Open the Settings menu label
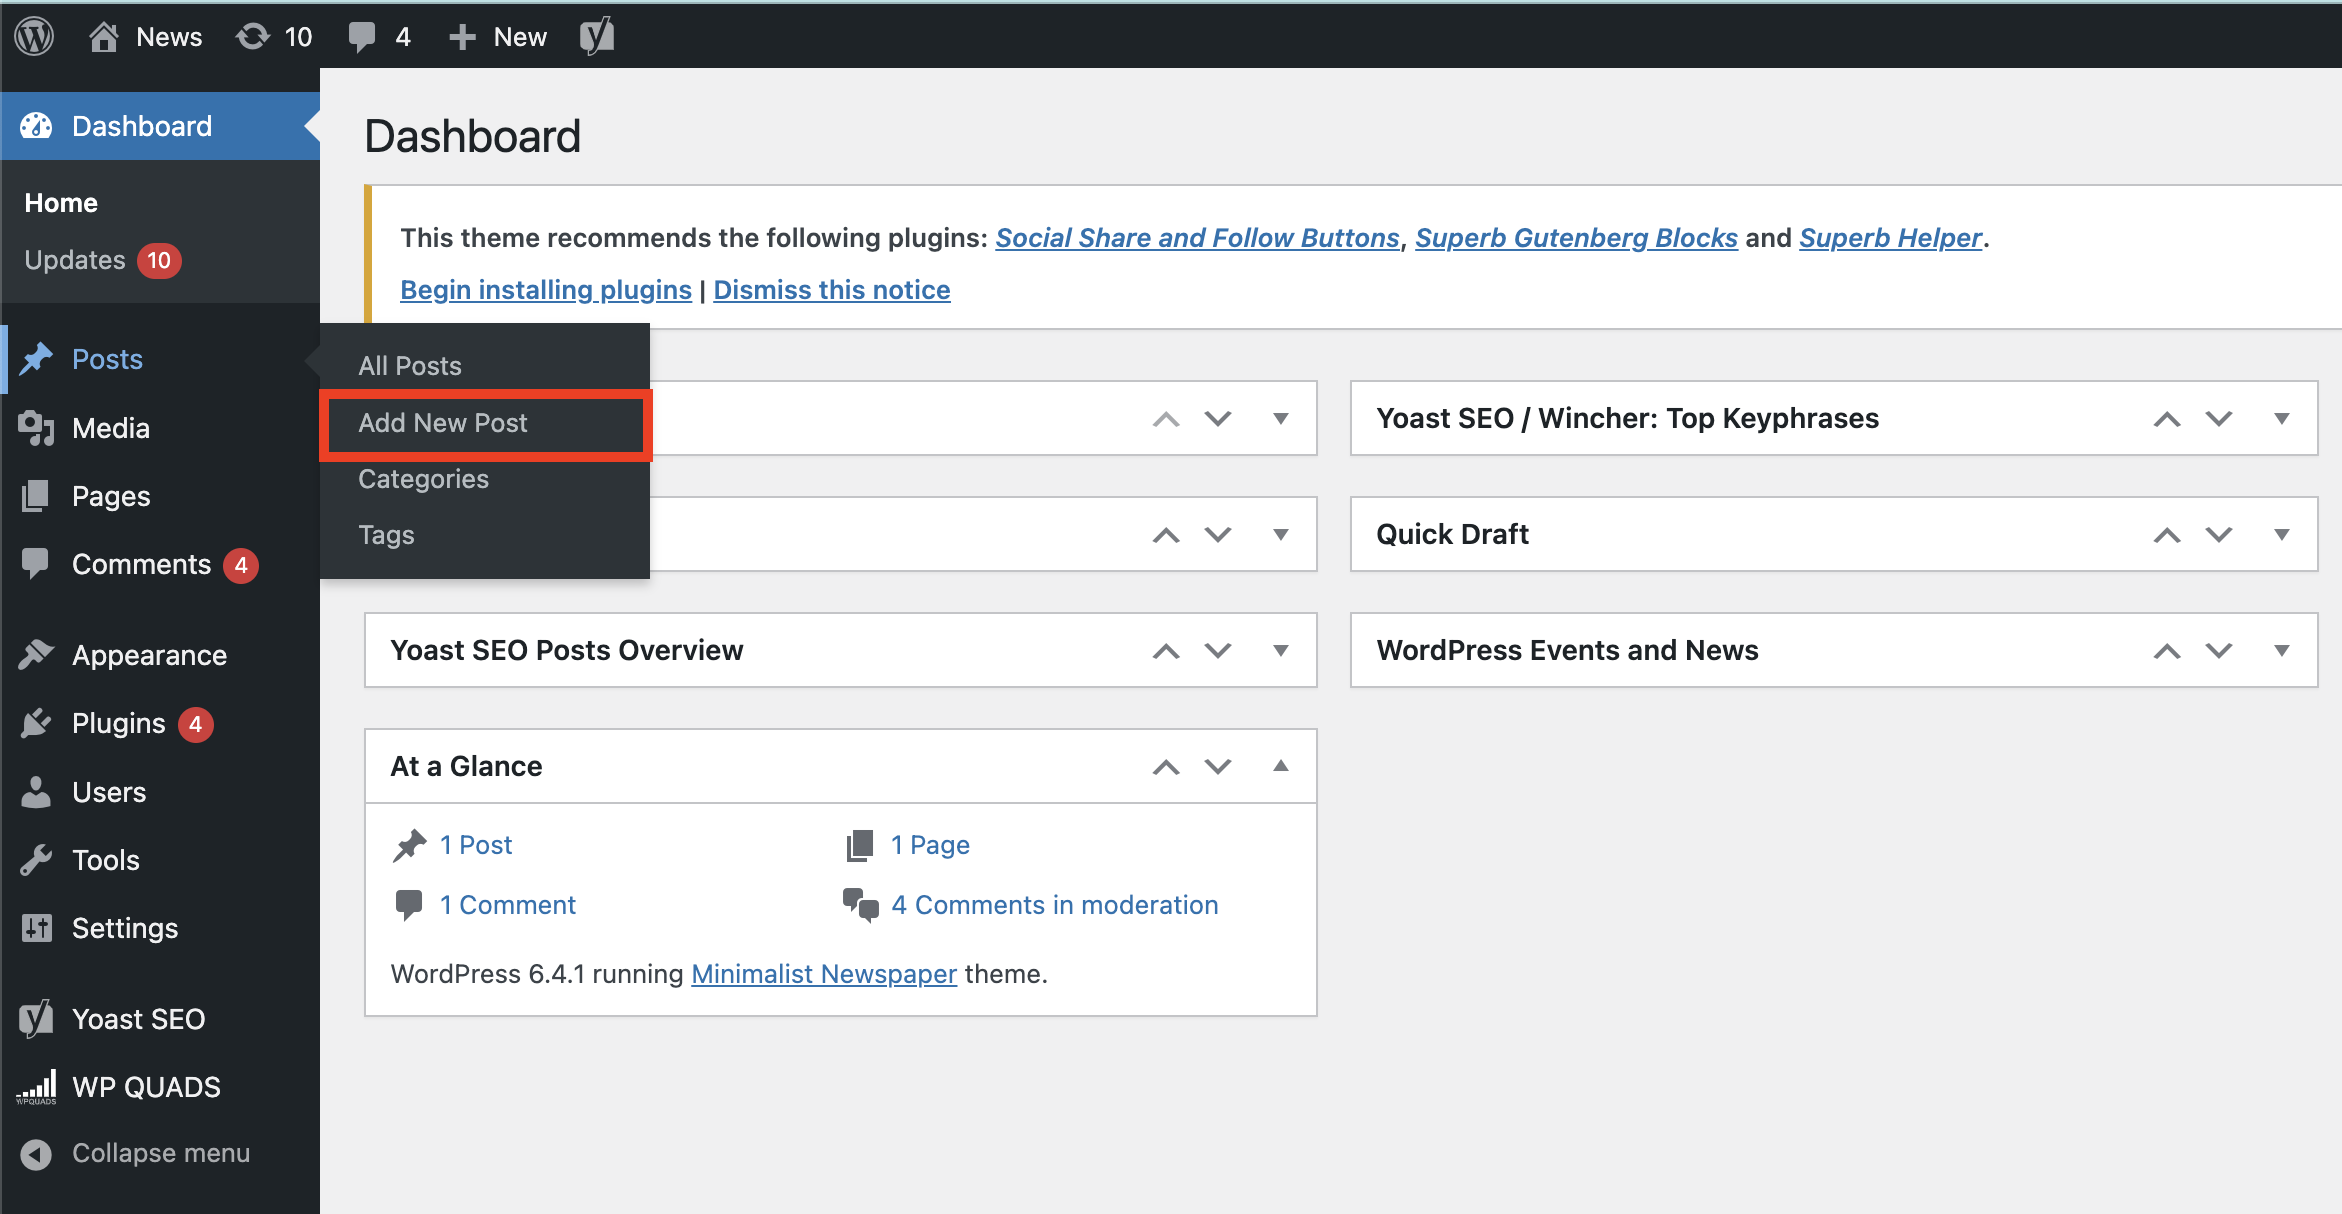2342x1214 pixels. pyautogui.click(x=125, y=928)
